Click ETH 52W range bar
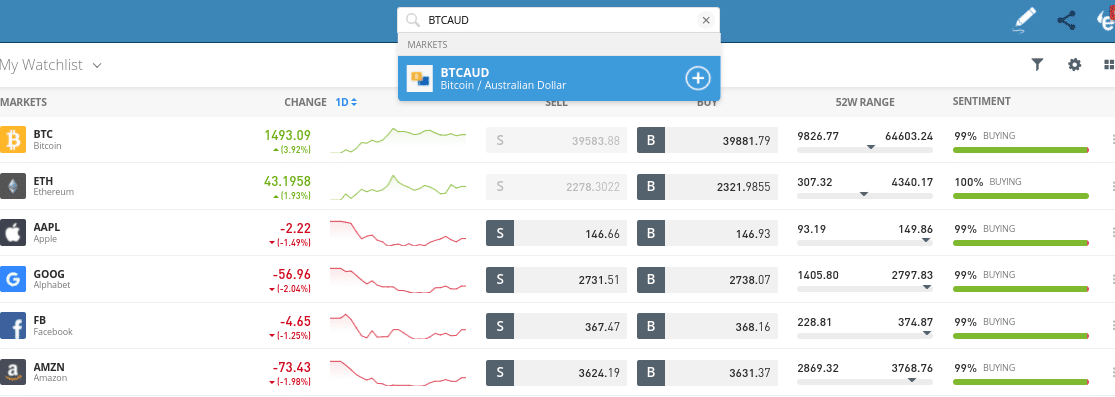The image size is (1115, 397). 865,196
